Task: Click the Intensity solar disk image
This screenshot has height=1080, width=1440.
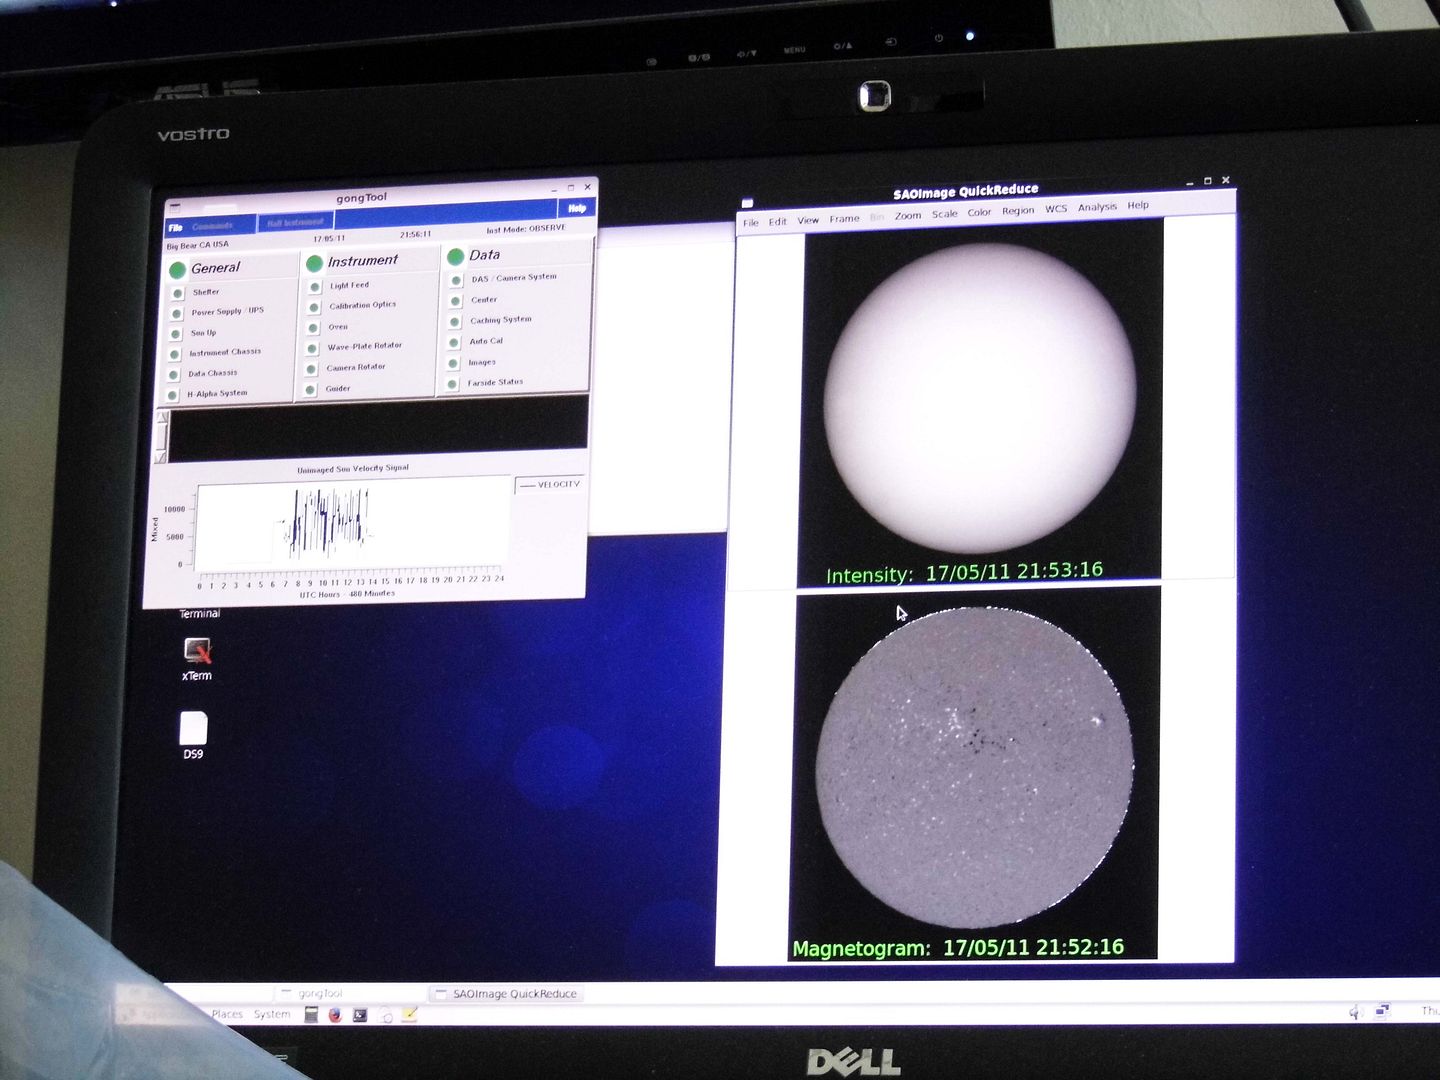Action: [980, 397]
